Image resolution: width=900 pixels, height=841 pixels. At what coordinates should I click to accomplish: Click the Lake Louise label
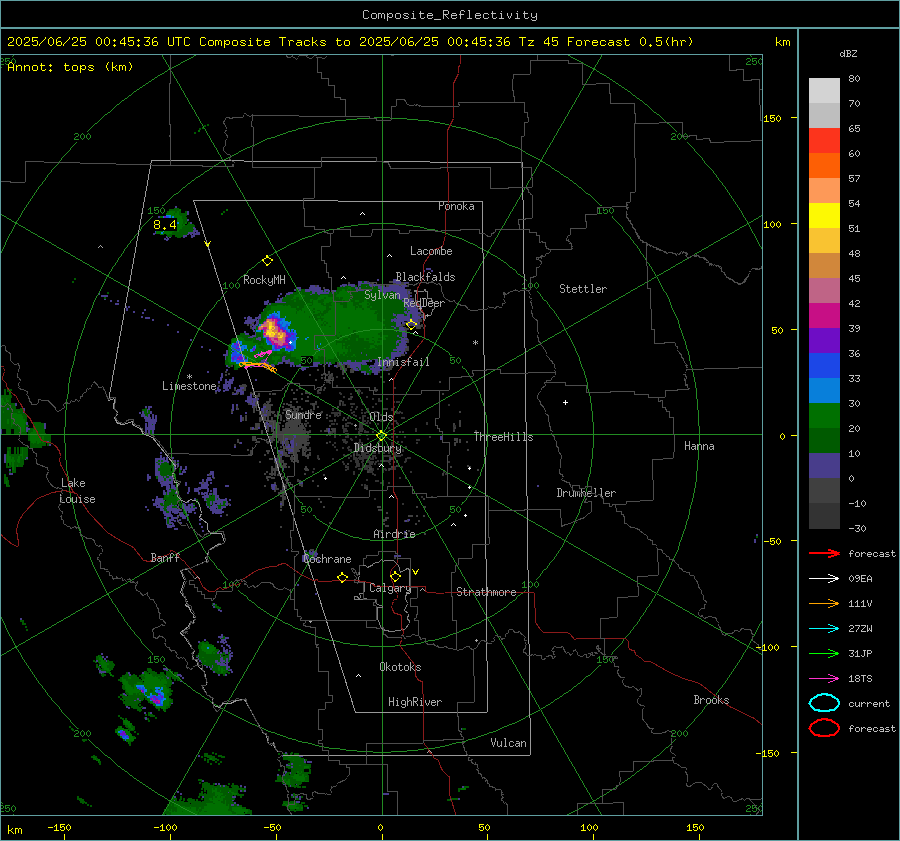(78, 491)
